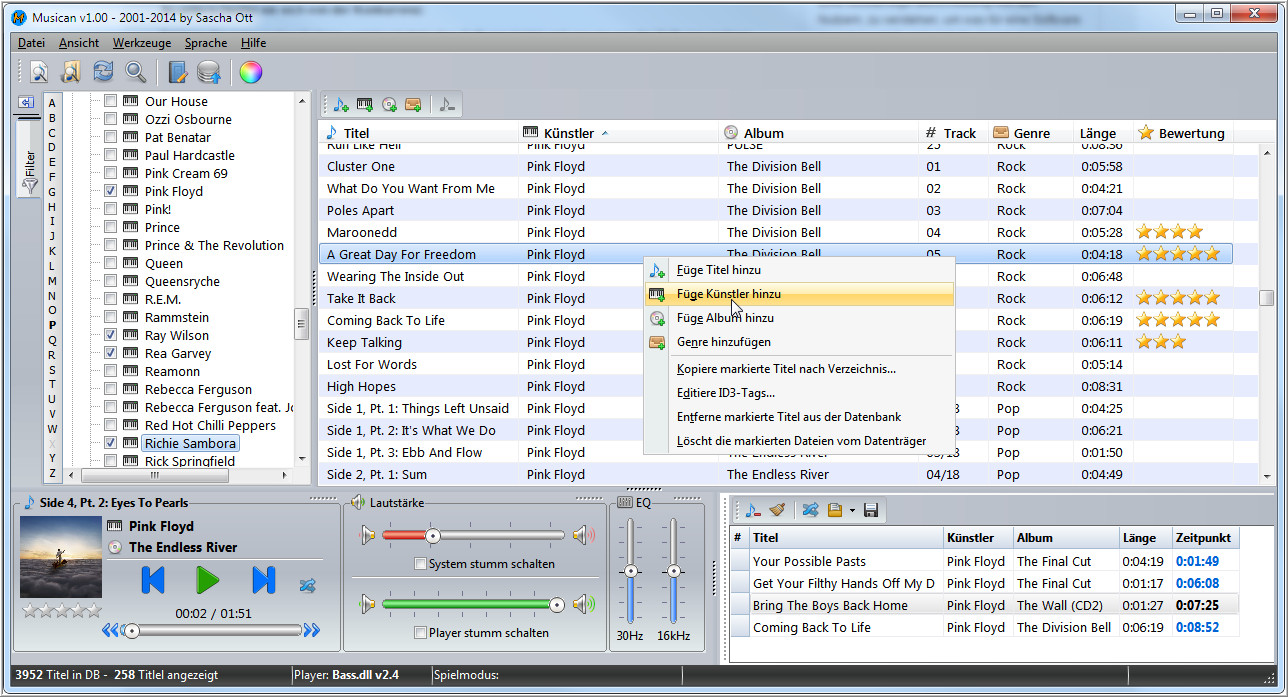
Task: Click system volume max speaker icon (red waves)
Action: (583, 536)
